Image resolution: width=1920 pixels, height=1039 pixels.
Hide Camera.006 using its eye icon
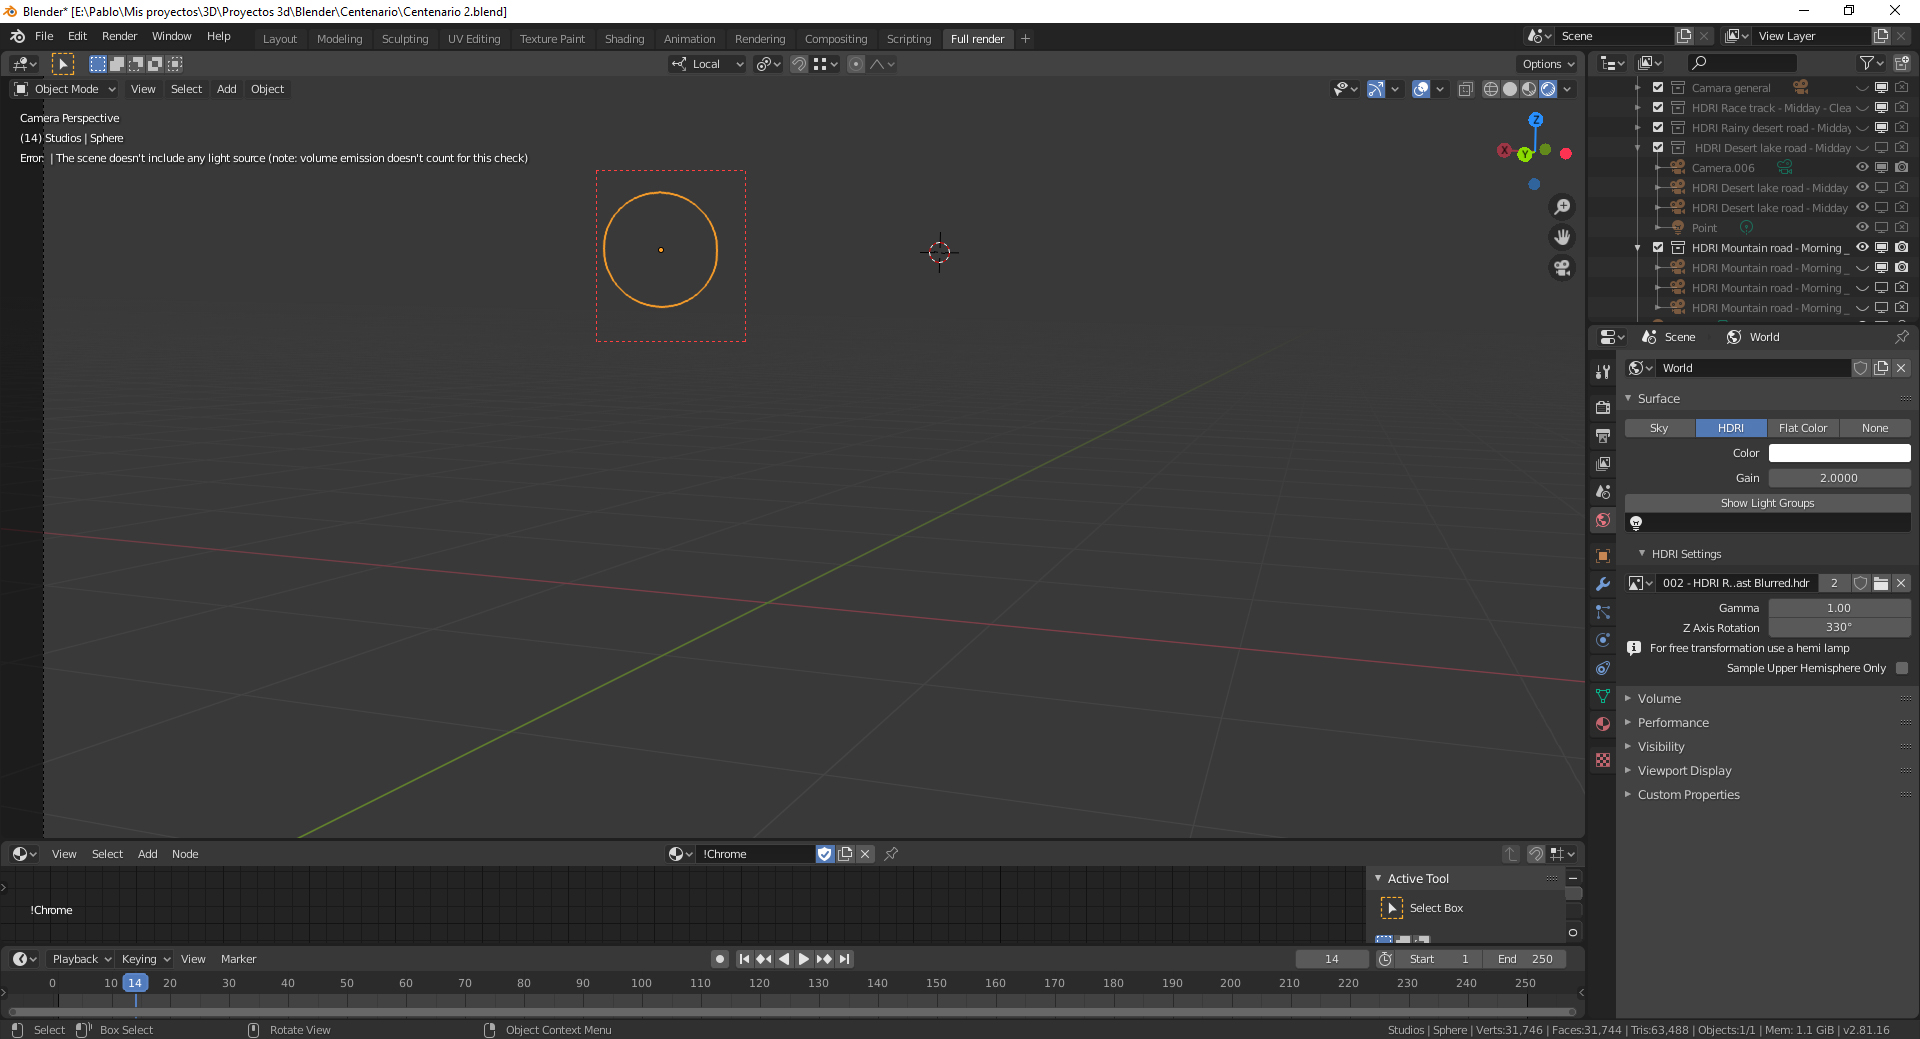(1862, 168)
